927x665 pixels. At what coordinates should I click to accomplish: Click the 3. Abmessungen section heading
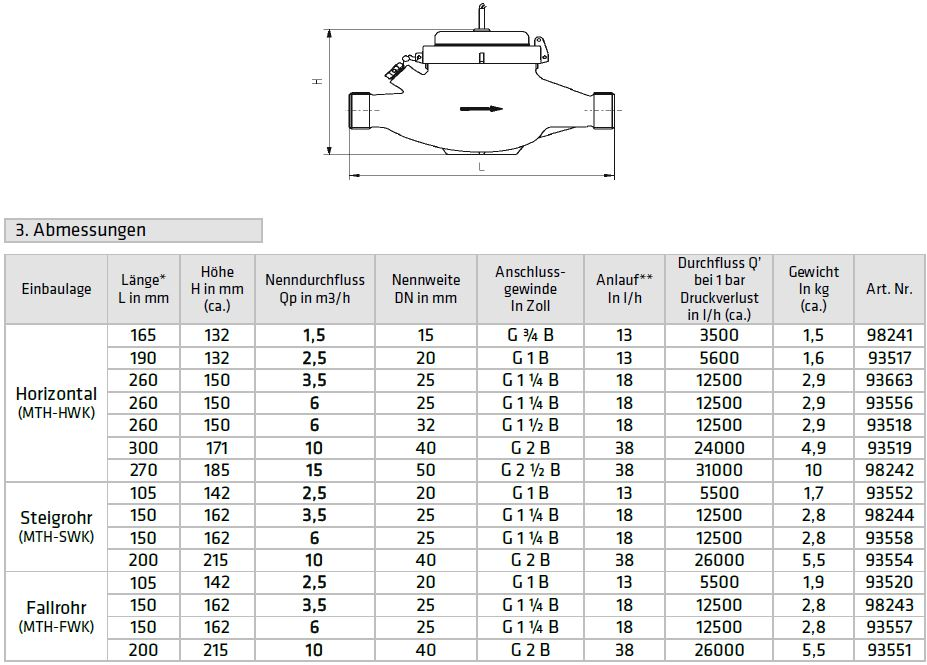[x=80, y=229]
